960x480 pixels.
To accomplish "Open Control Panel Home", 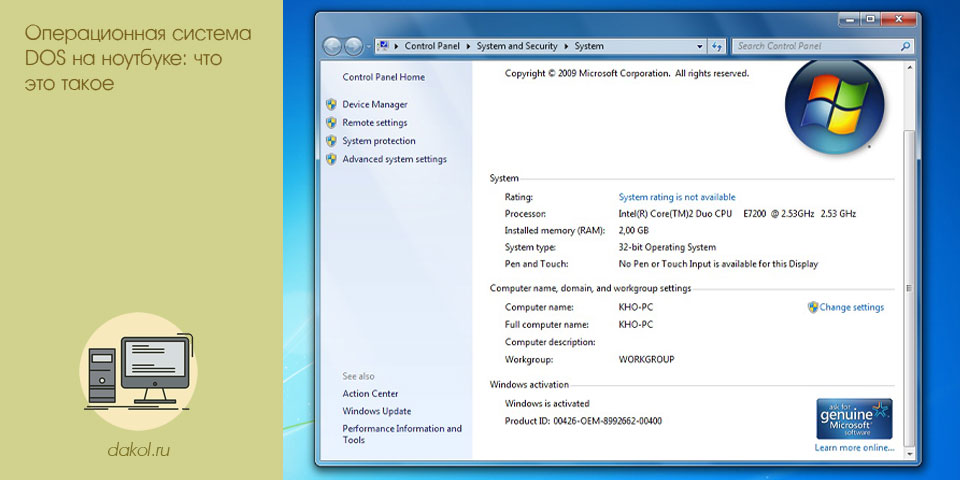I will click(383, 77).
